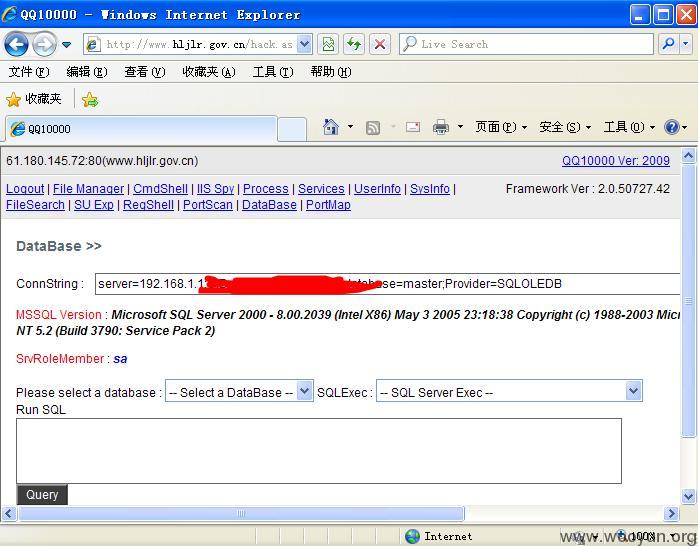
Task: Open the IIS Spy link
Action: pos(215,189)
